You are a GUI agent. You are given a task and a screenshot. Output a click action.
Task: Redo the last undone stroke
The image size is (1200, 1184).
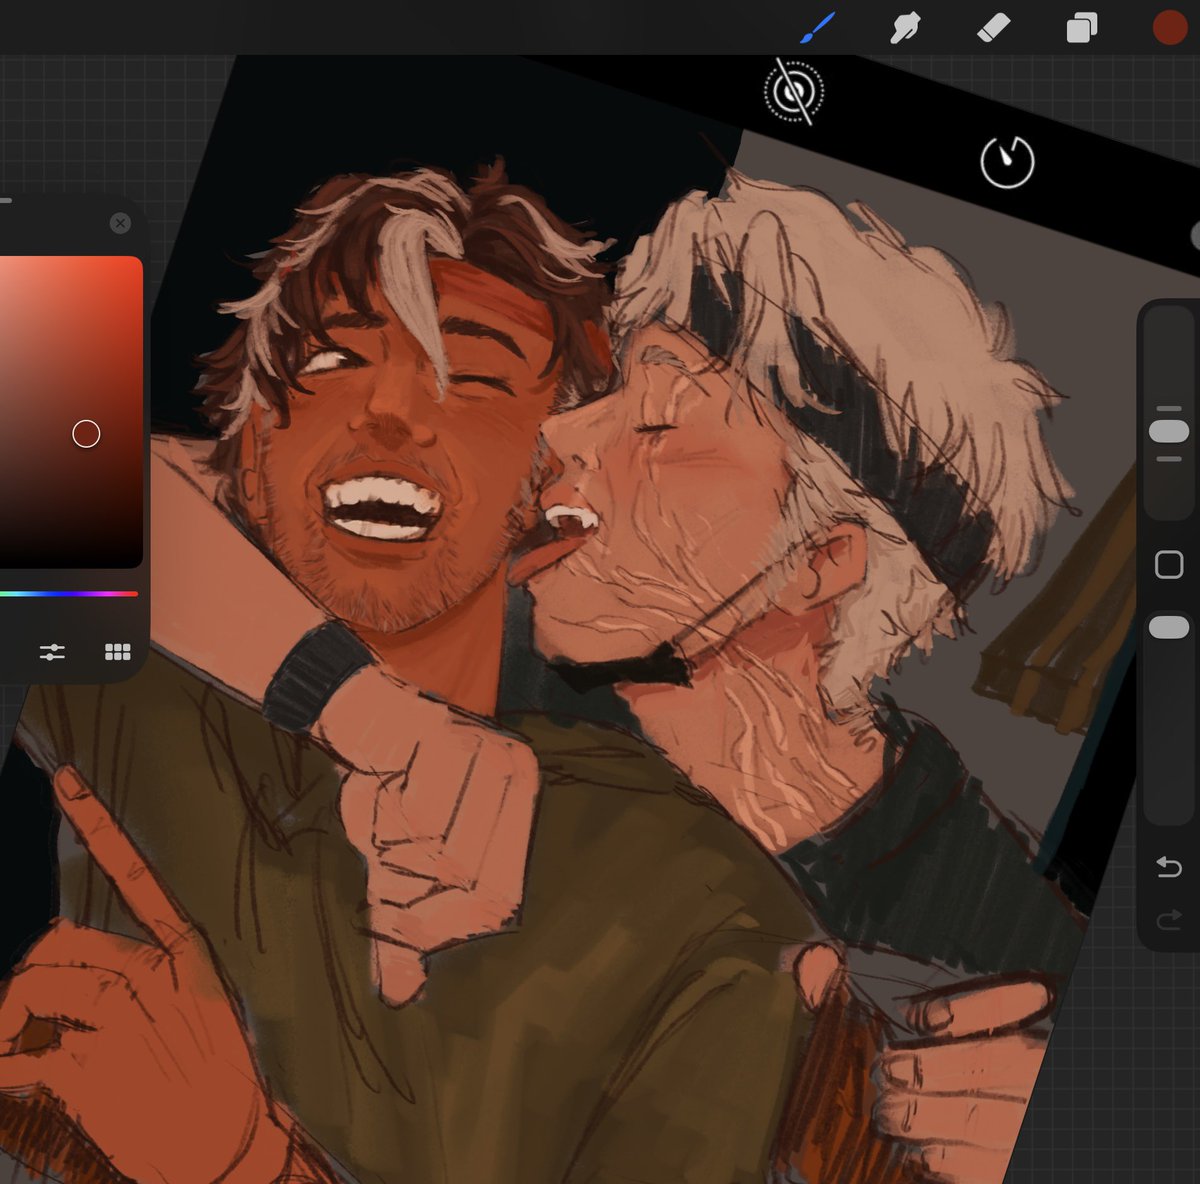[1169, 919]
